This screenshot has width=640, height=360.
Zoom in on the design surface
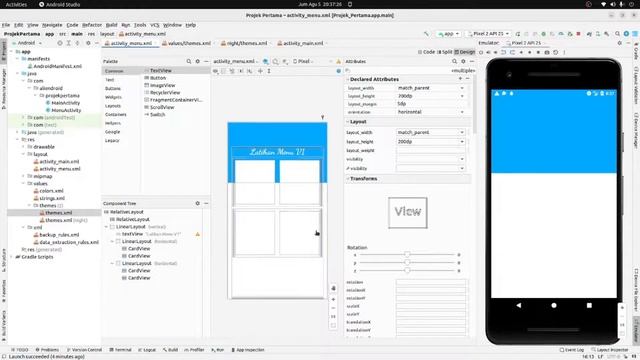(333, 299)
